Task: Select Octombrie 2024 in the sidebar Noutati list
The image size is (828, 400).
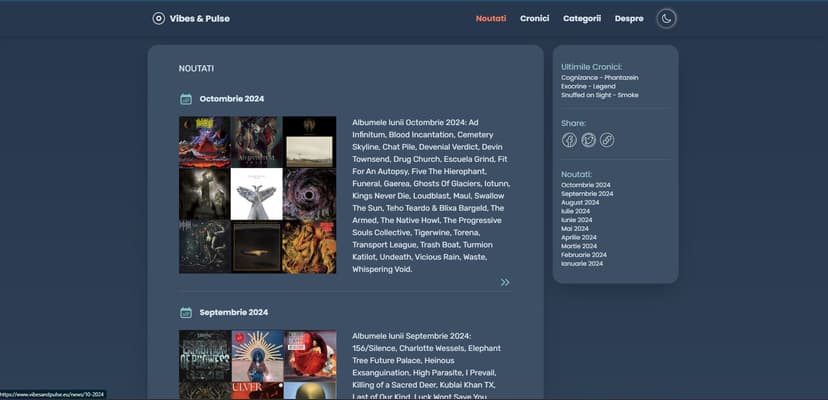Action: click(586, 185)
